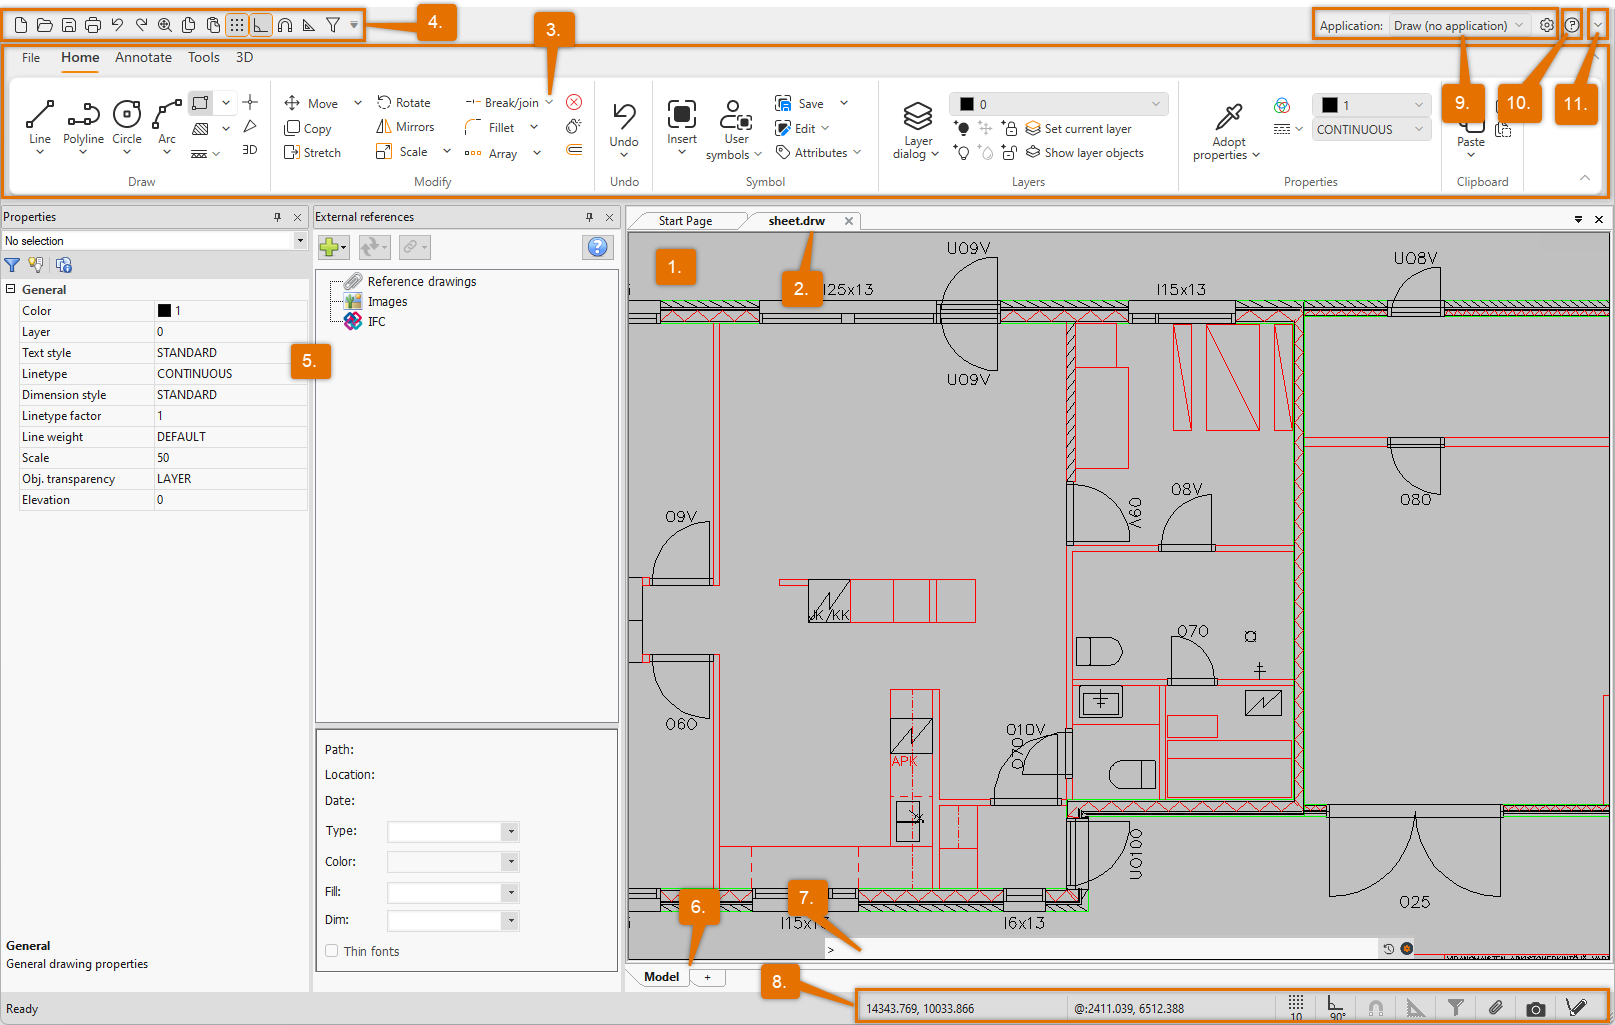
Task: Click the Rotate tool in Modify
Action: click(403, 103)
